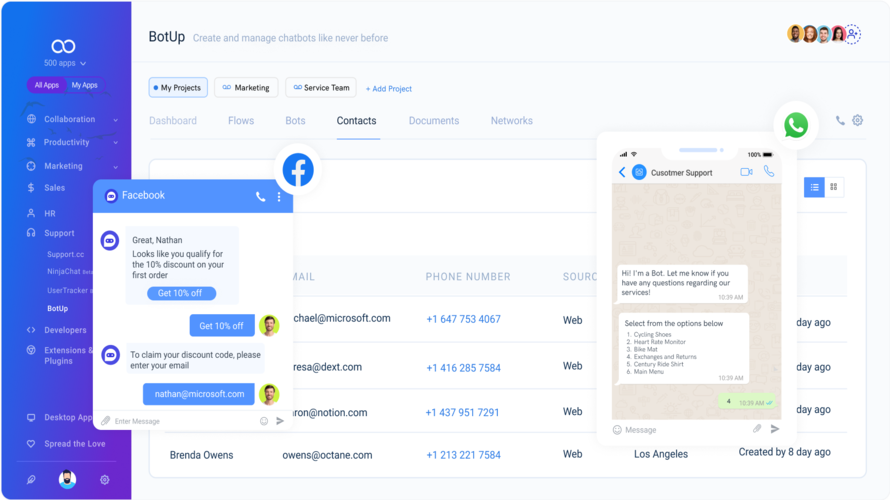The width and height of the screenshot is (890, 500).
Task: Open the Dashboard tab
Action: click(x=173, y=121)
